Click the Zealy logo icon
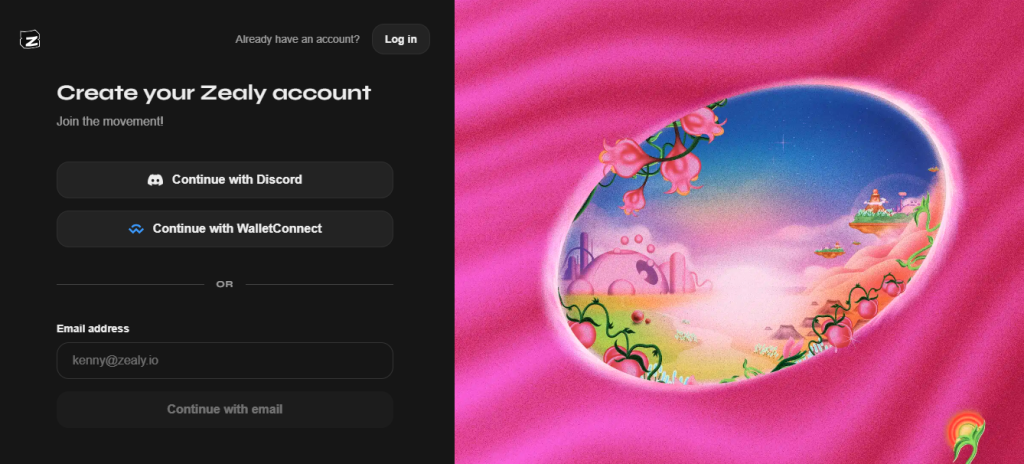Viewport: 1024px width, 464px height. coord(30,39)
